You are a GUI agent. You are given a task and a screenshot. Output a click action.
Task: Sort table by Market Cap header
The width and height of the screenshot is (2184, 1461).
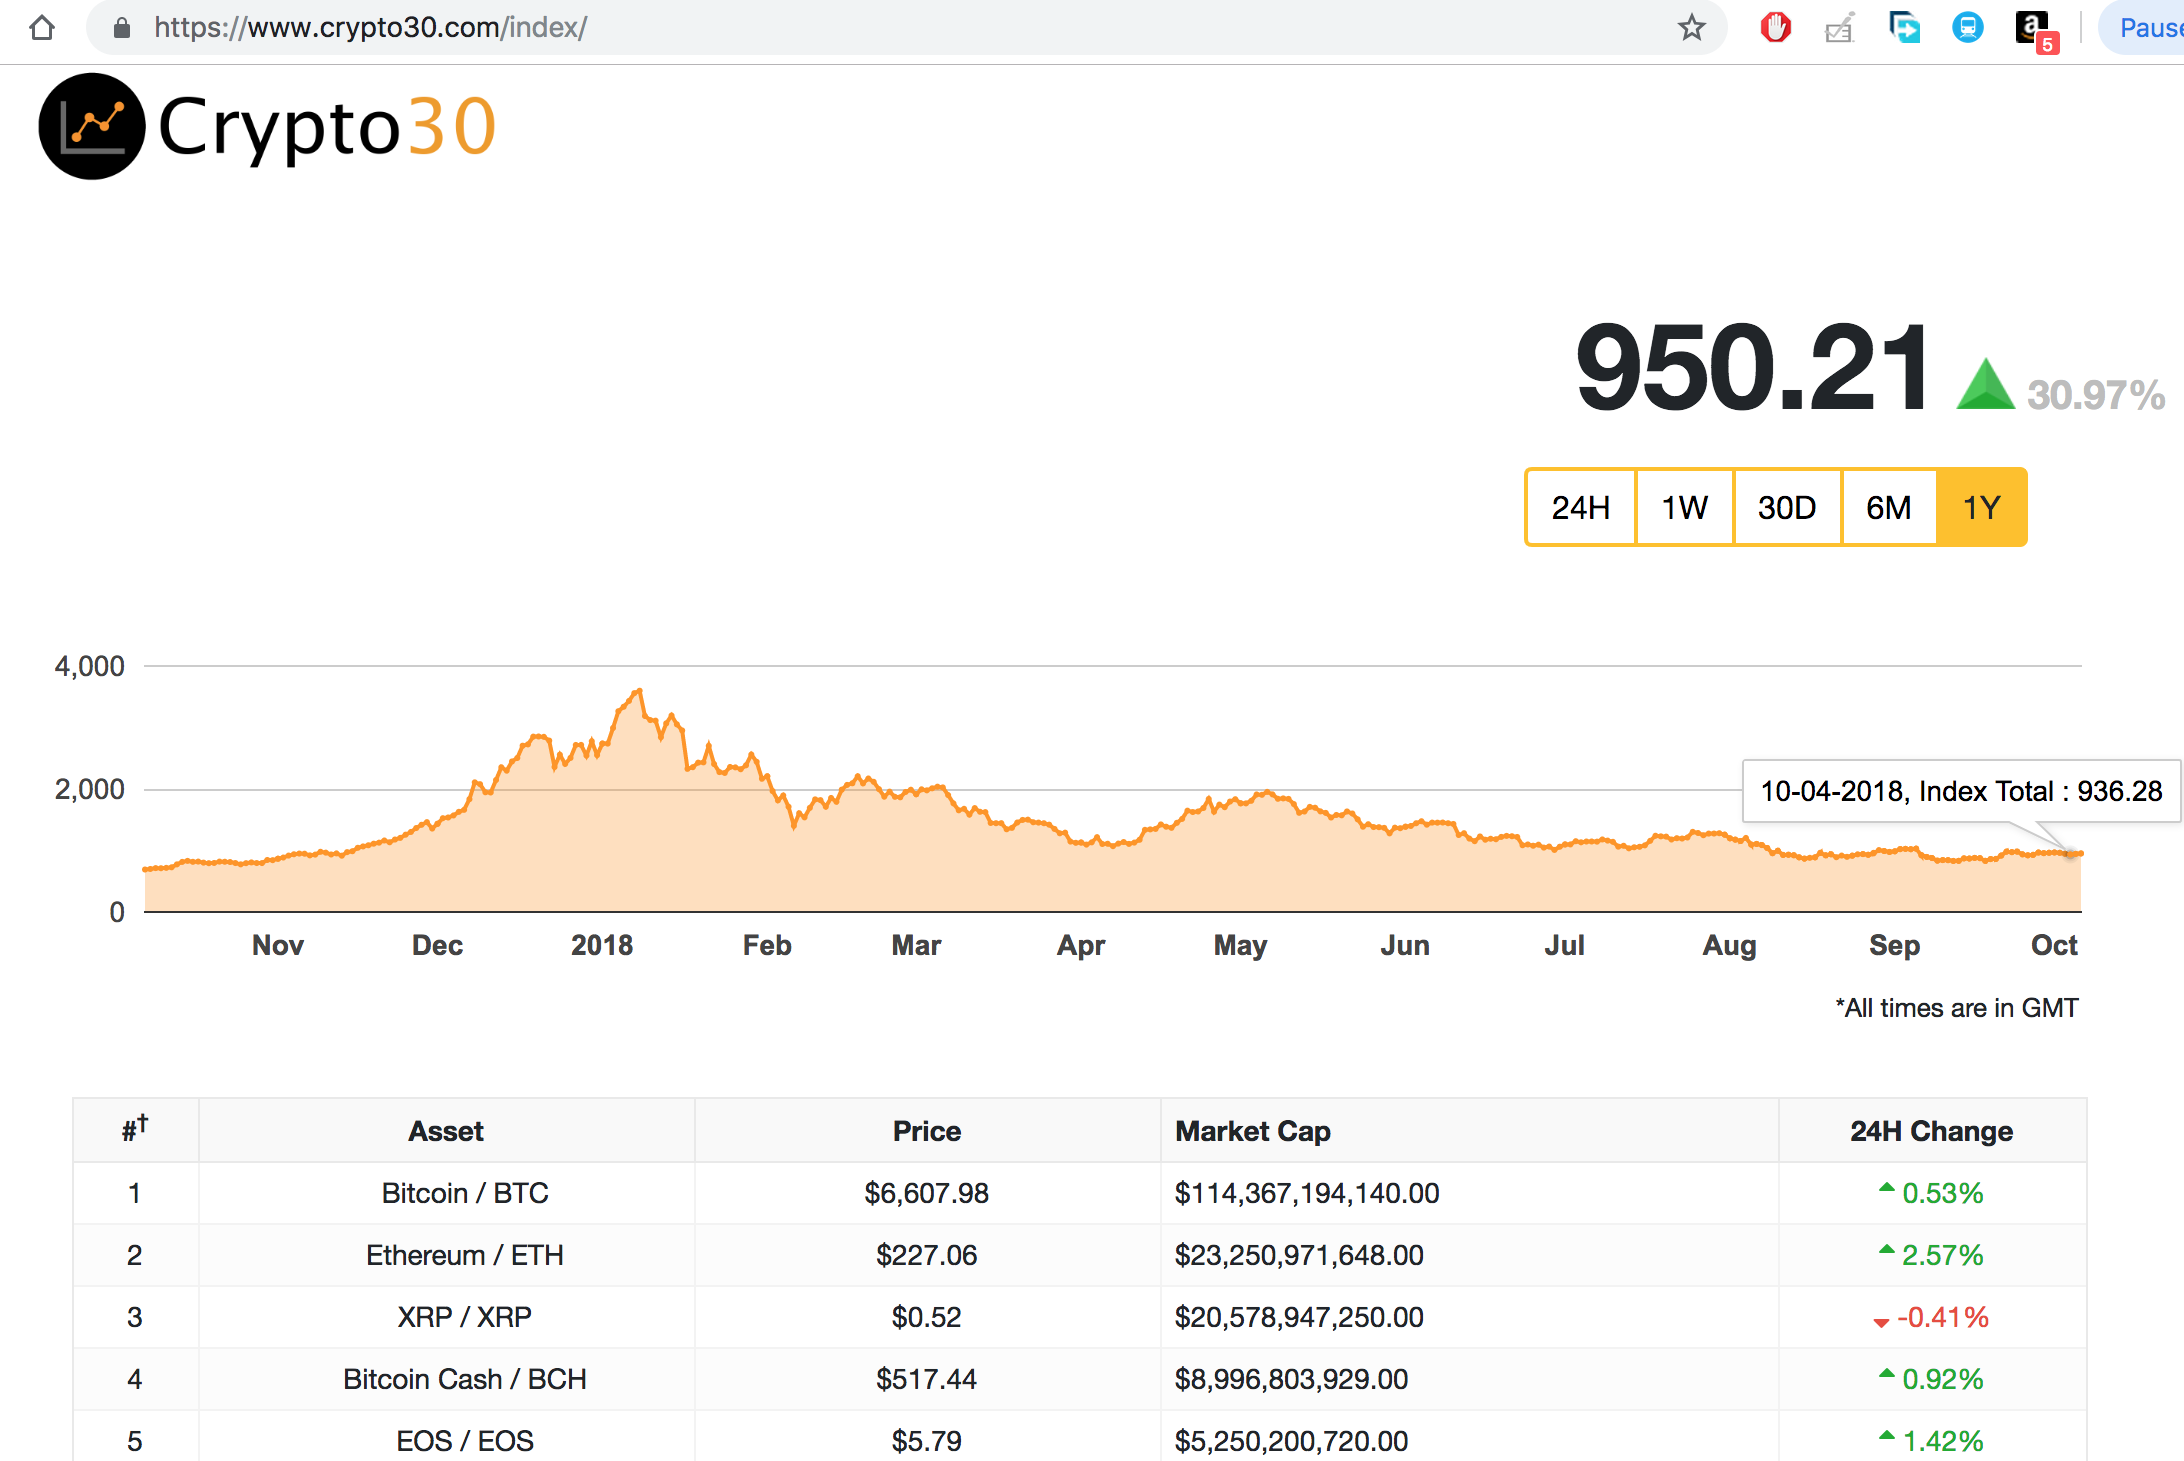point(1252,1131)
